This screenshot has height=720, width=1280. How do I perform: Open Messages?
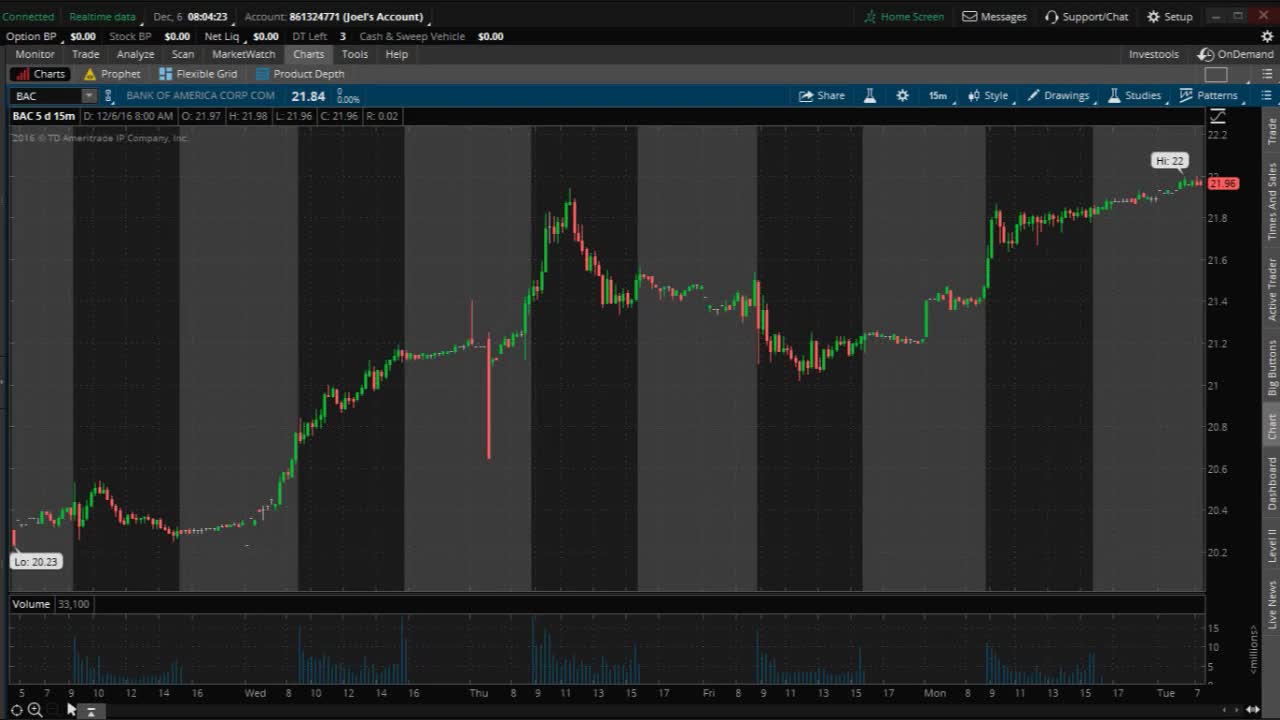click(994, 16)
